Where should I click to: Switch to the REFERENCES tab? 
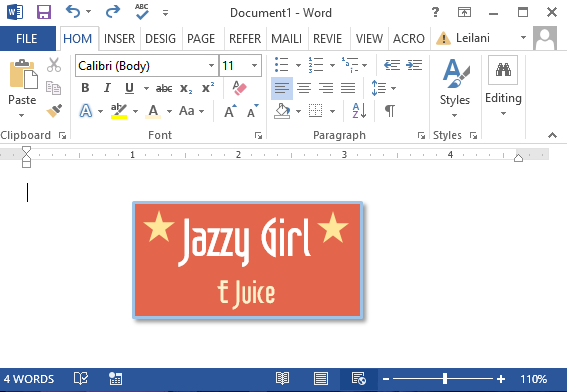[x=245, y=38]
